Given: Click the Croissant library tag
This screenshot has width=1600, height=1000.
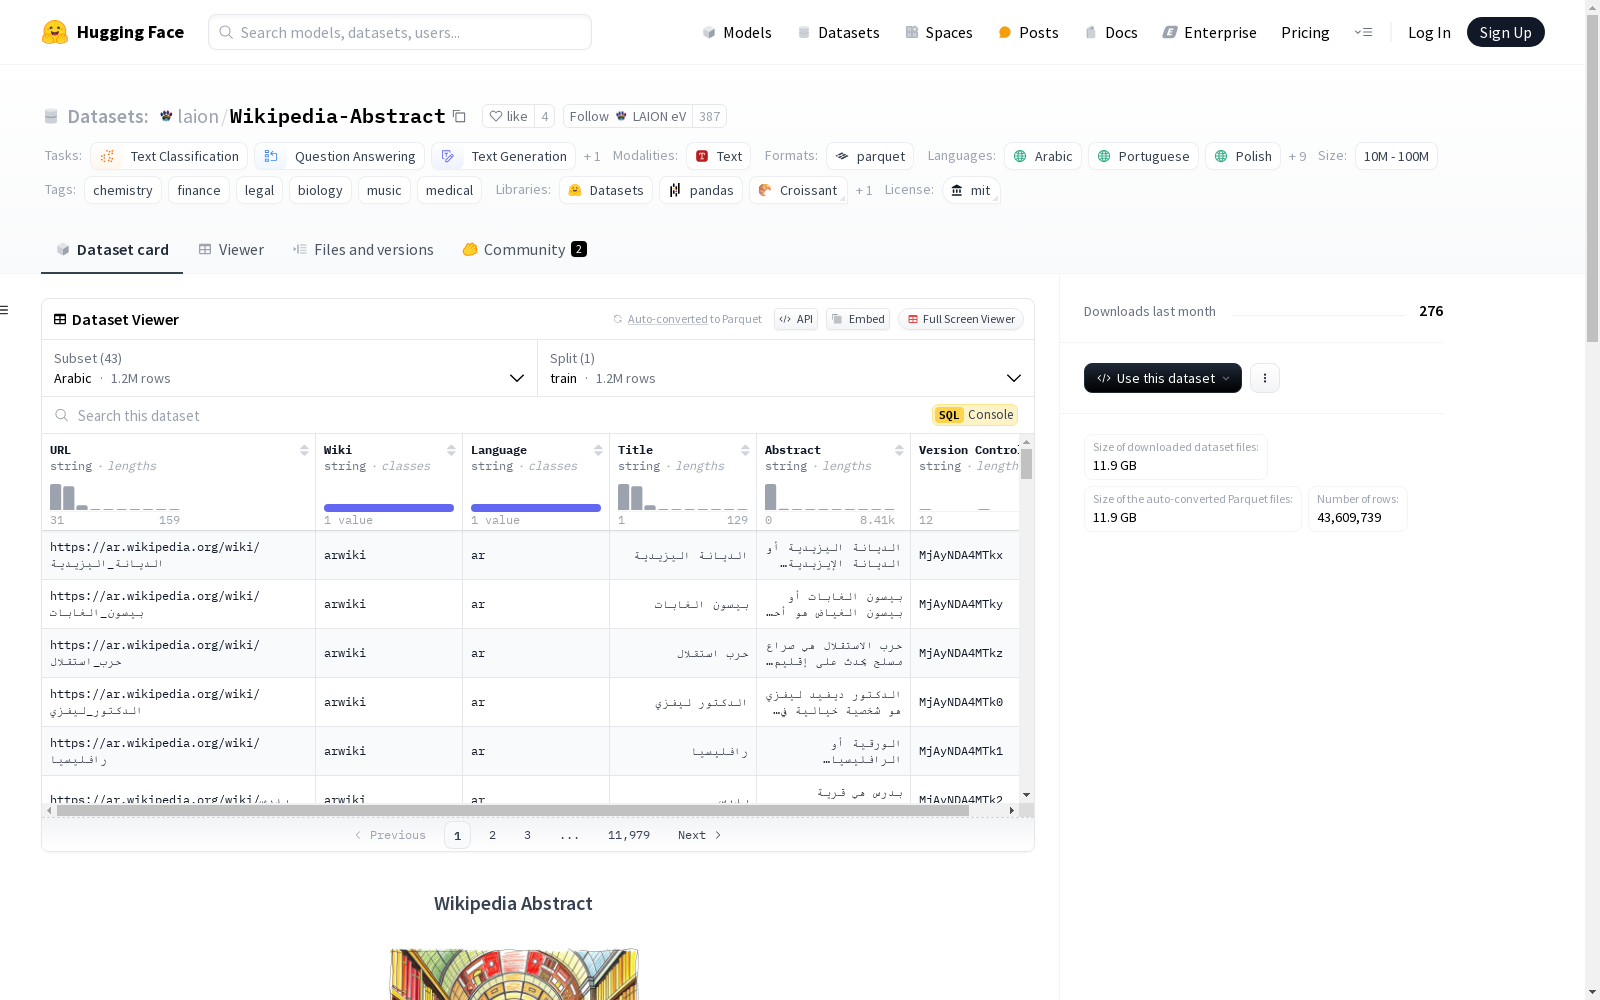Looking at the screenshot, I should click(x=798, y=190).
